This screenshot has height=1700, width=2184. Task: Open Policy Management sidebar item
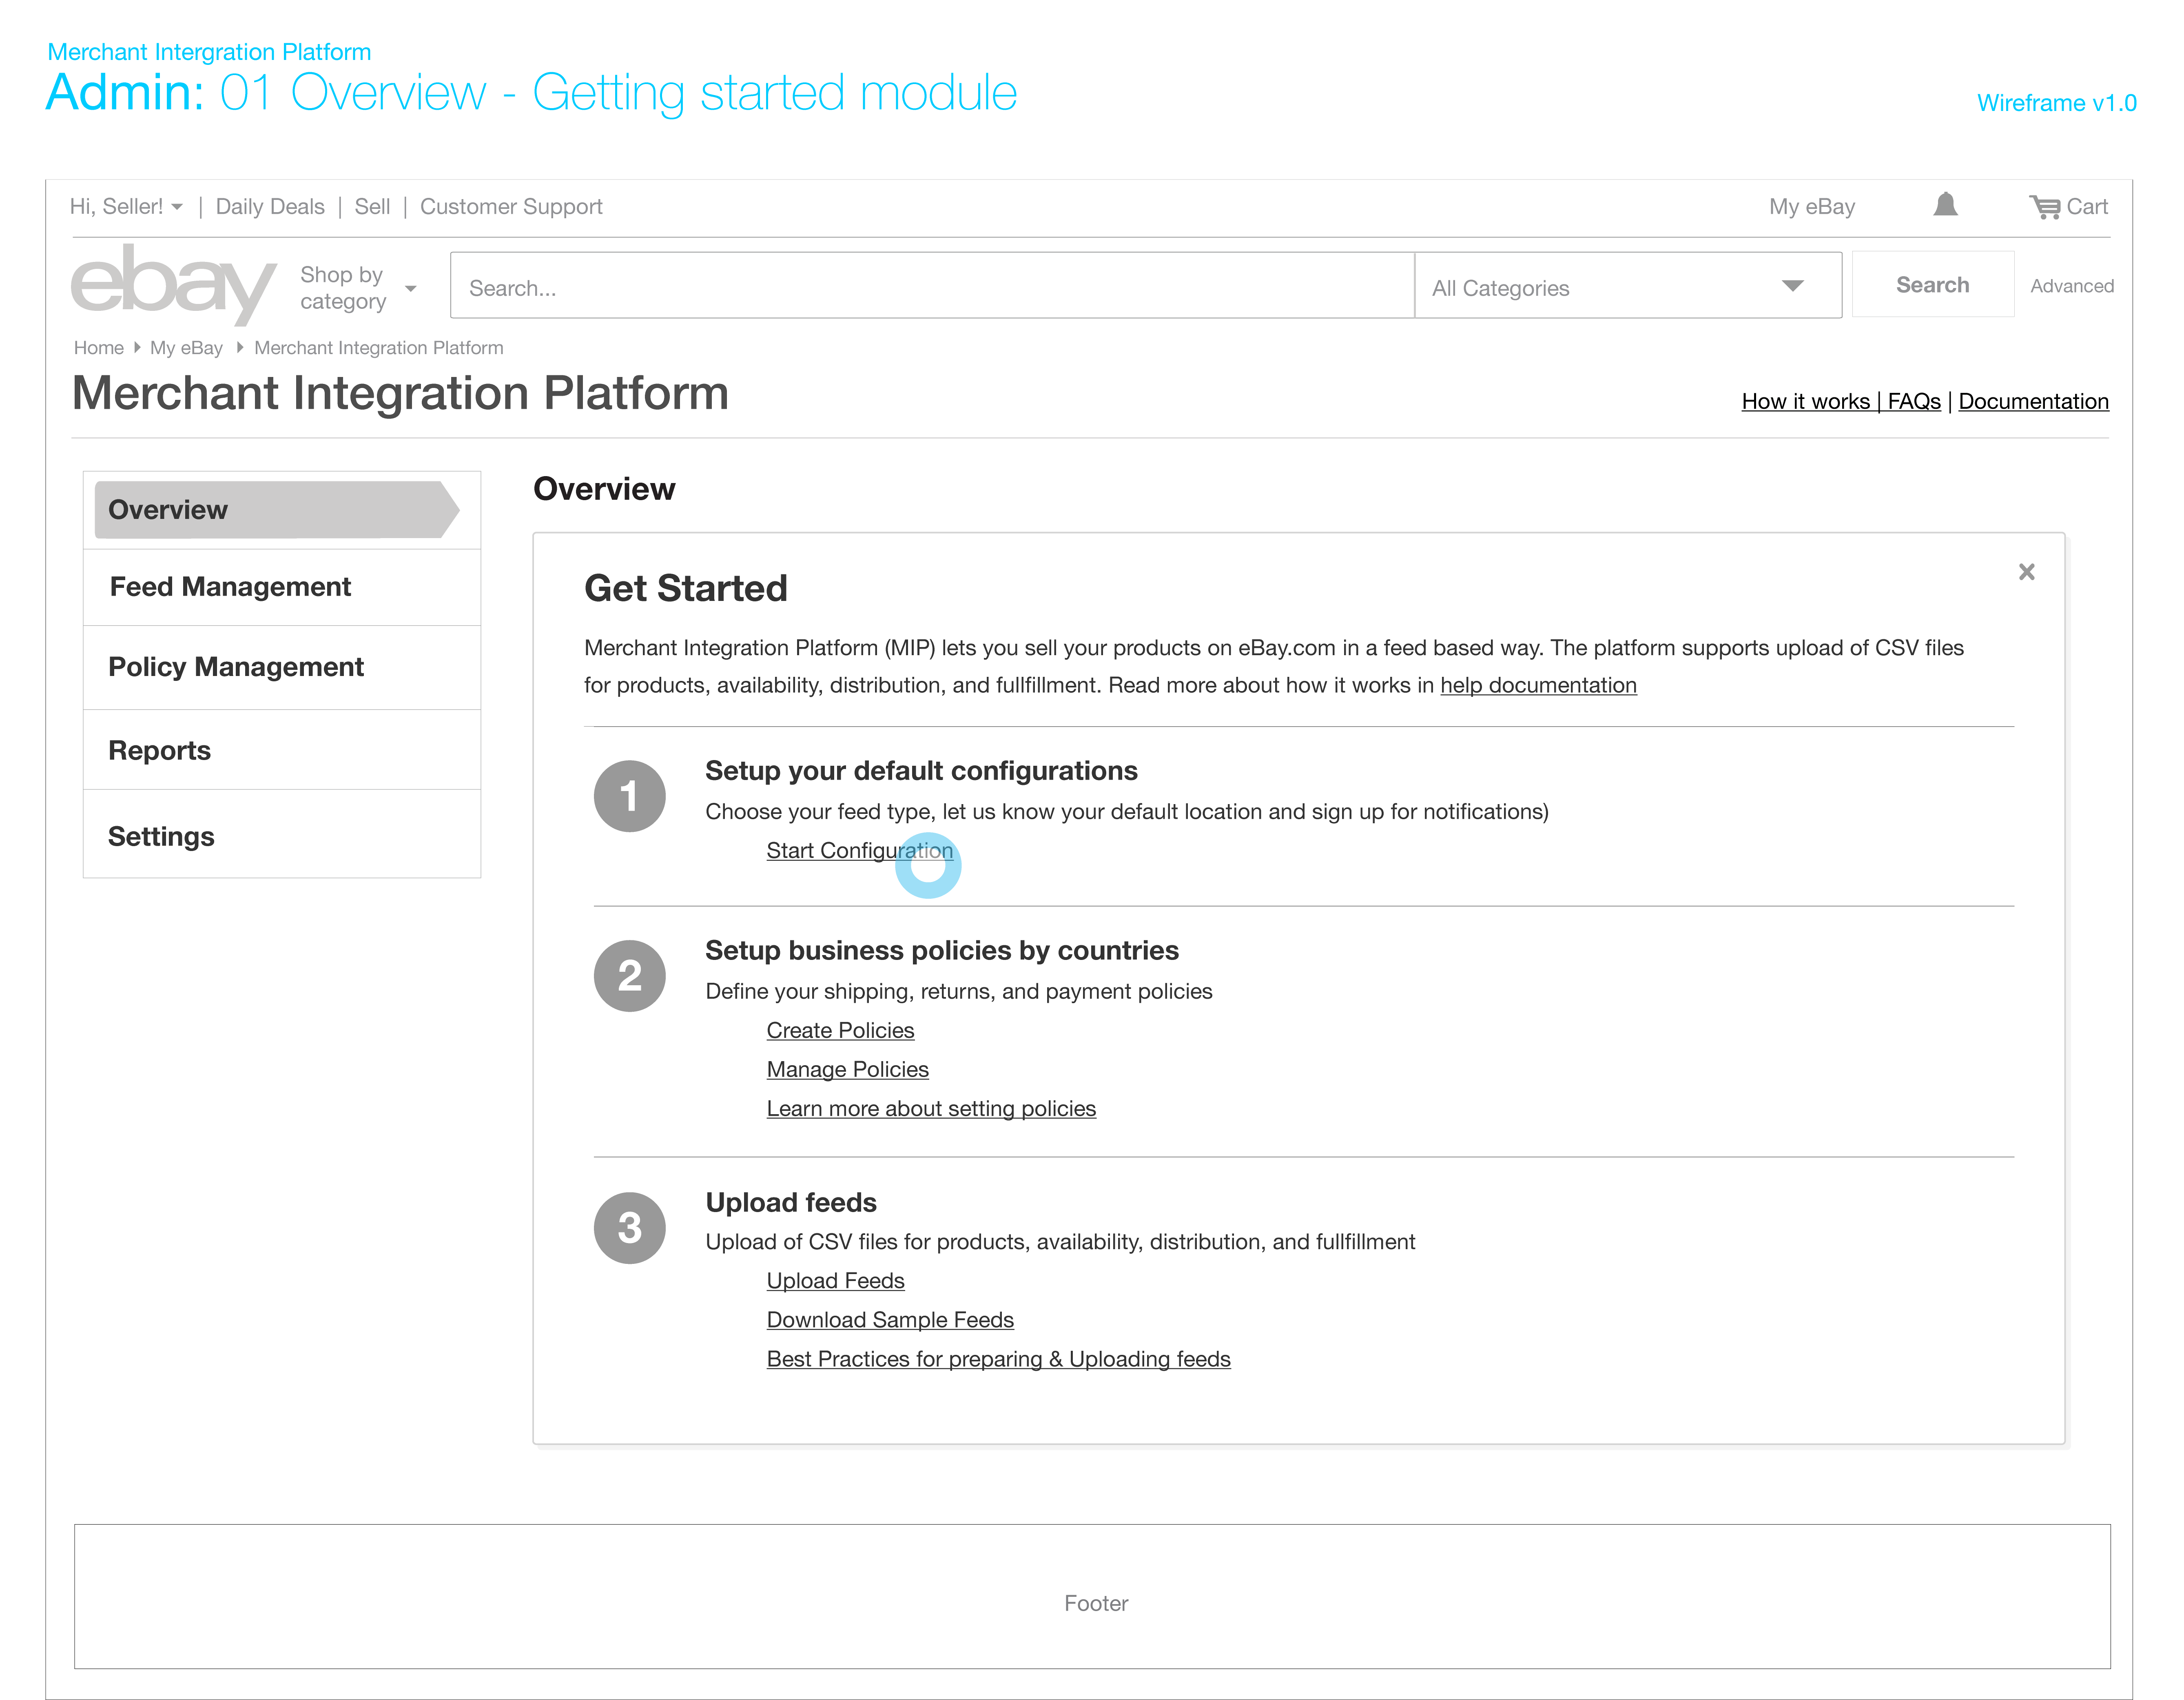236,667
